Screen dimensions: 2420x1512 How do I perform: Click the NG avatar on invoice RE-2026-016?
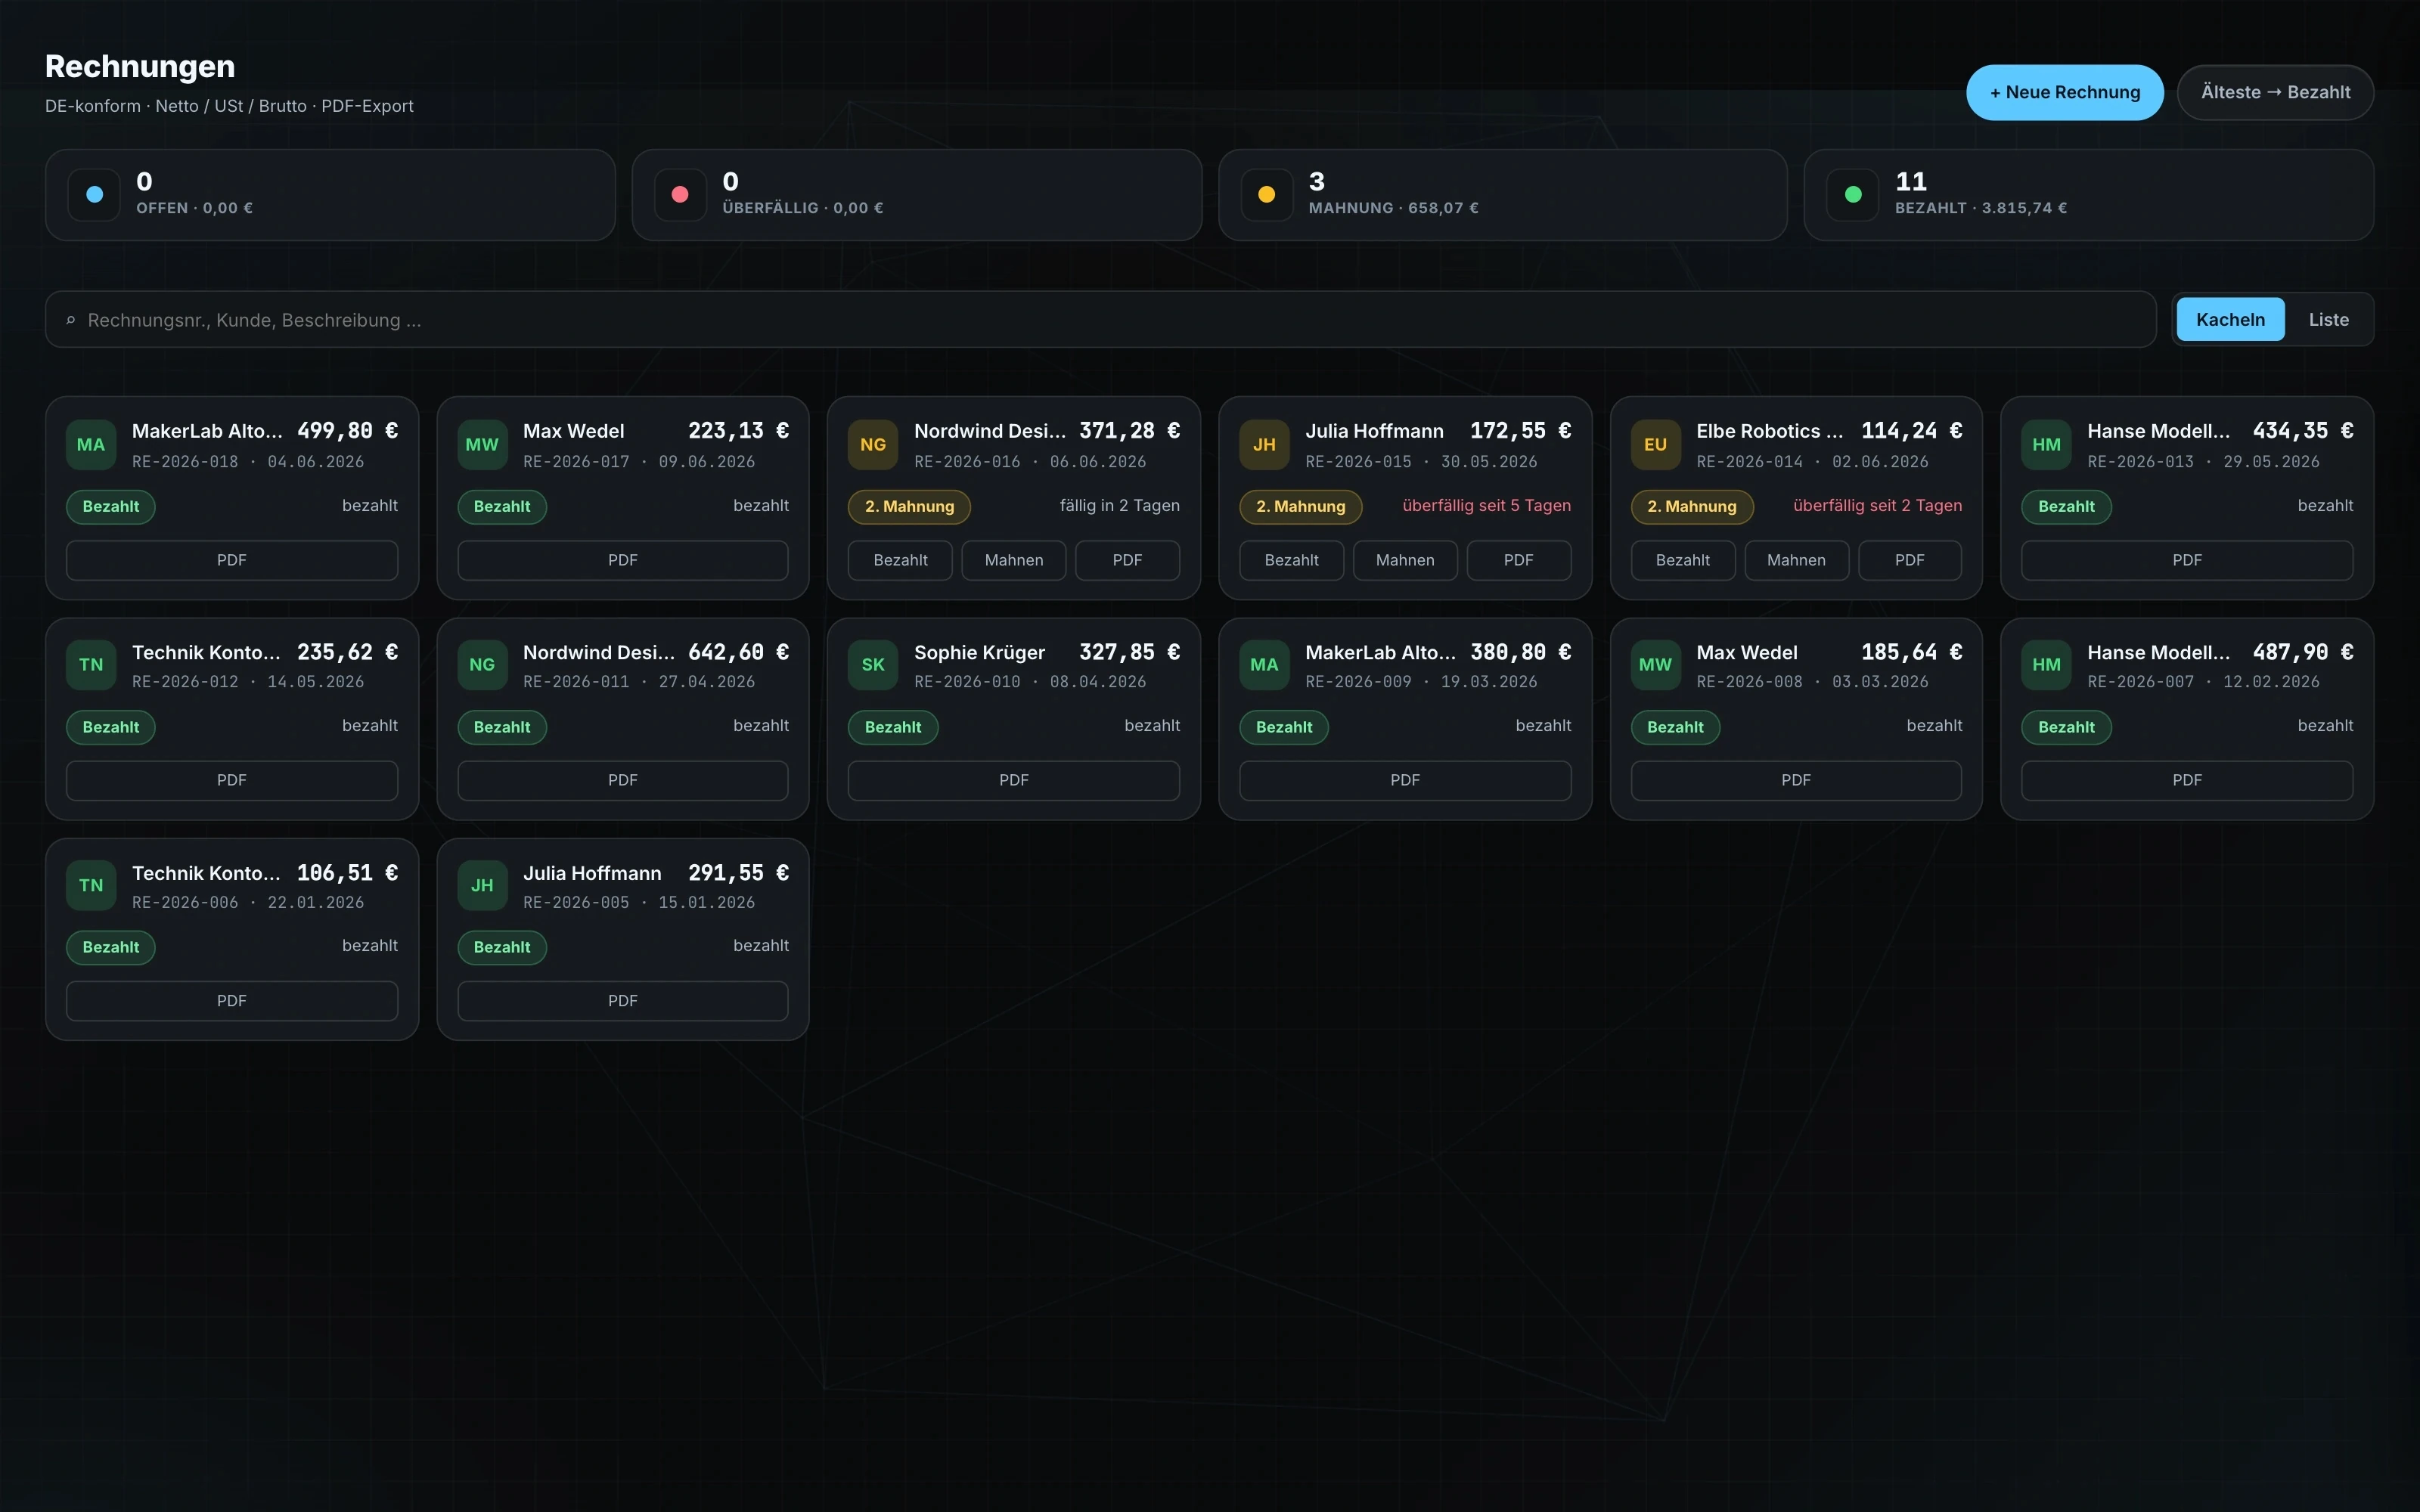pos(873,445)
